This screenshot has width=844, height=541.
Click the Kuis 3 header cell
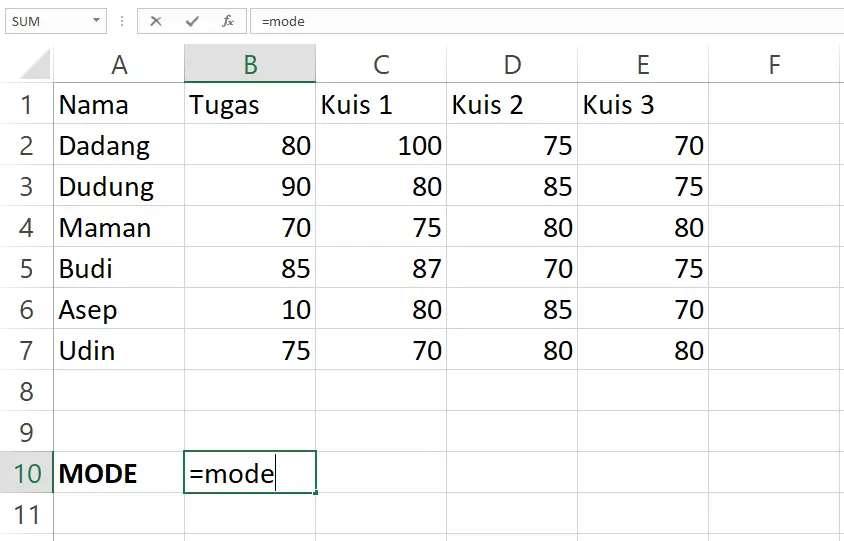(x=643, y=104)
